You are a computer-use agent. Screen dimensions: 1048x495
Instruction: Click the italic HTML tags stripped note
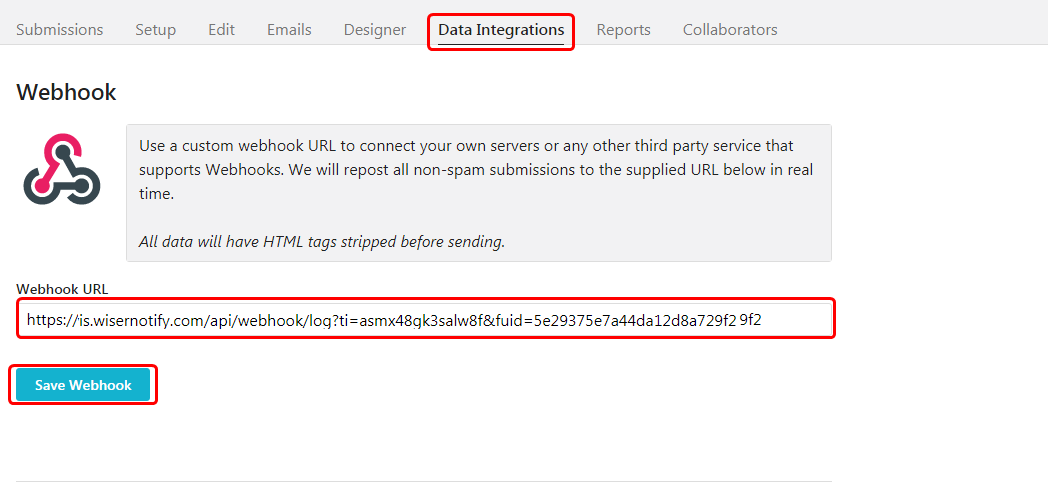pyautogui.click(x=321, y=242)
